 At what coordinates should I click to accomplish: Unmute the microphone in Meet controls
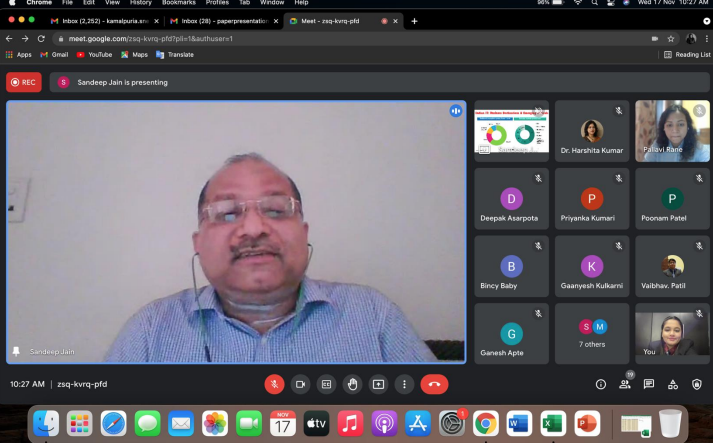(274, 384)
